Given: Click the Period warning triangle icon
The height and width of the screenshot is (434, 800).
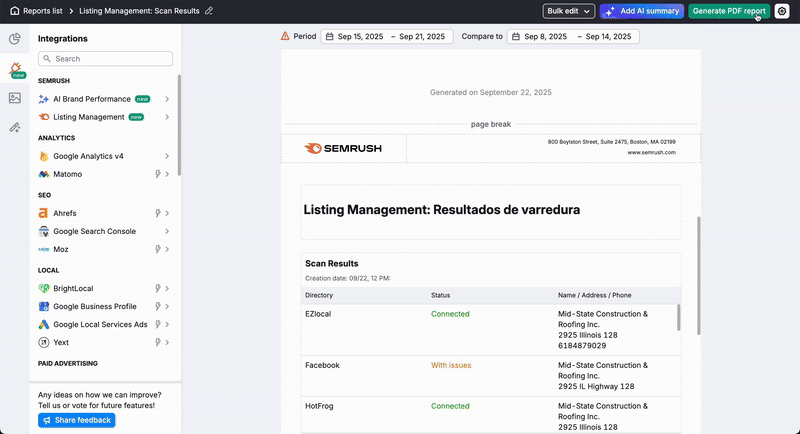Looking at the screenshot, I should 286,36.
